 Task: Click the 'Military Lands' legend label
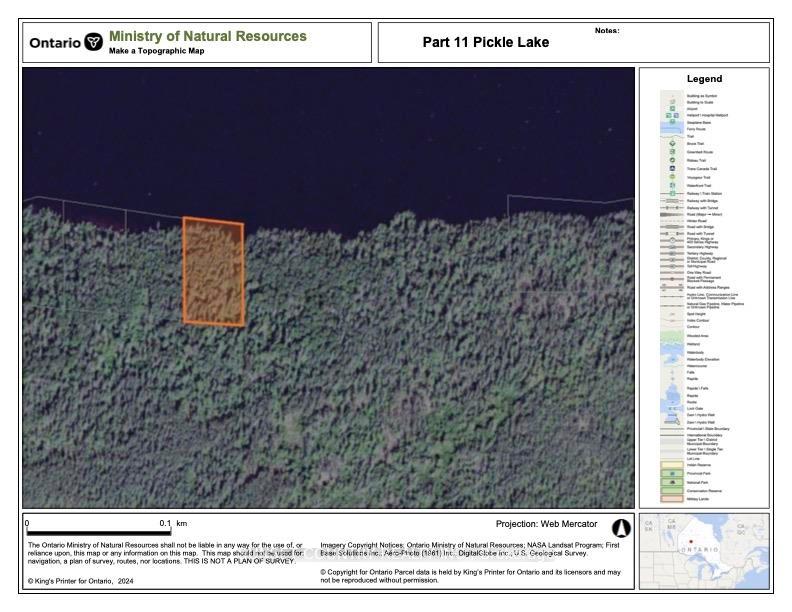tap(698, 499)
